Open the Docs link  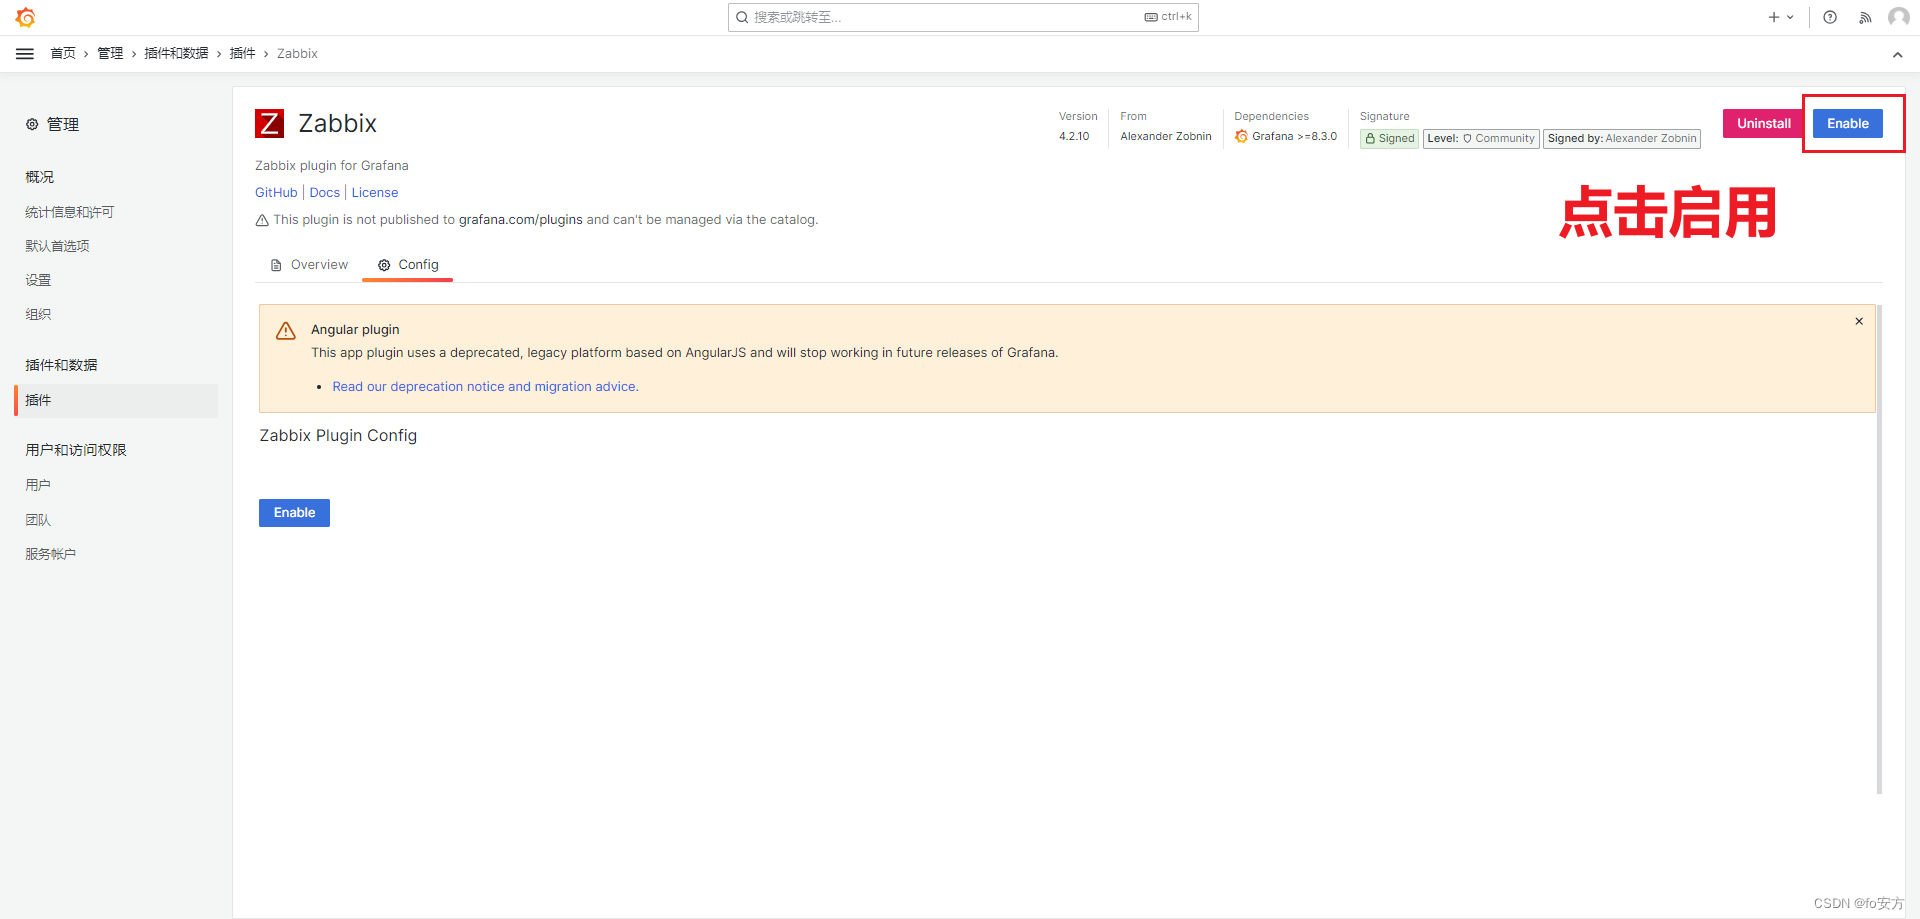coord(325,193)
